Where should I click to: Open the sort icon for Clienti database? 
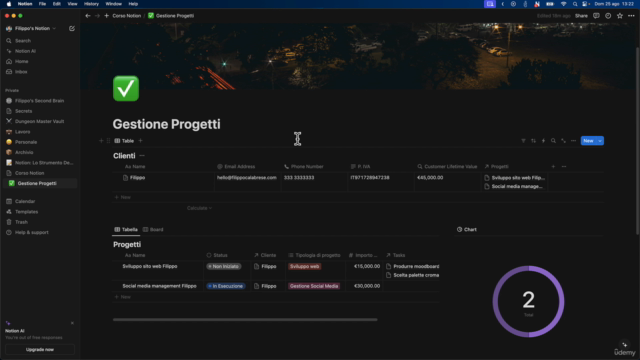533,141
